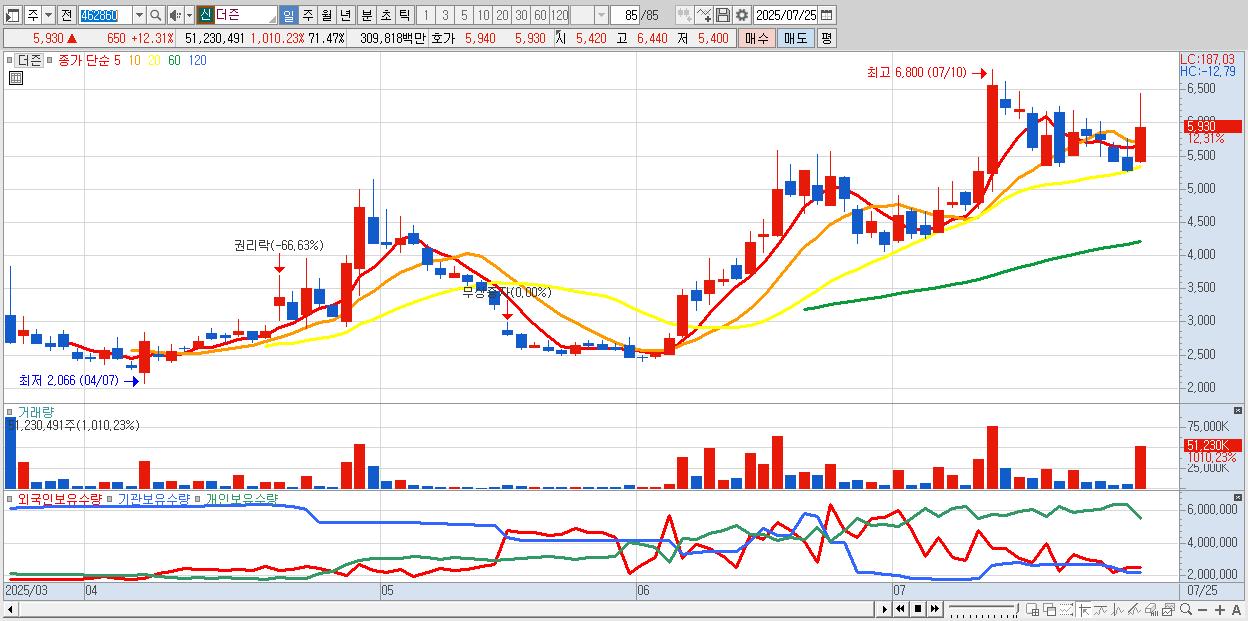Click the chart window overlap icon
1248x621 pixels.
pyautogui.click(x=1050, y=609)
